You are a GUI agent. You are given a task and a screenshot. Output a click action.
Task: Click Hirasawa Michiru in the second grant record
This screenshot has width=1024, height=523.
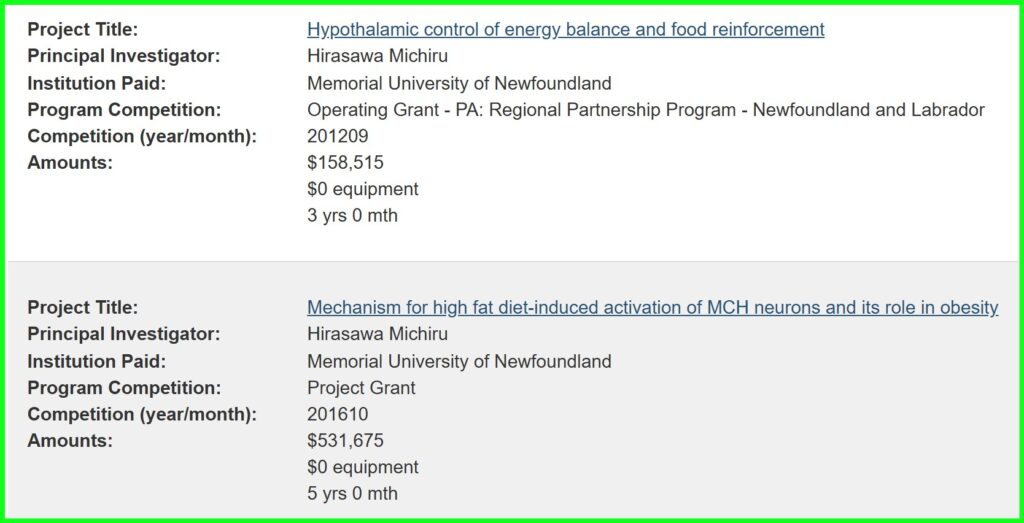377,334
